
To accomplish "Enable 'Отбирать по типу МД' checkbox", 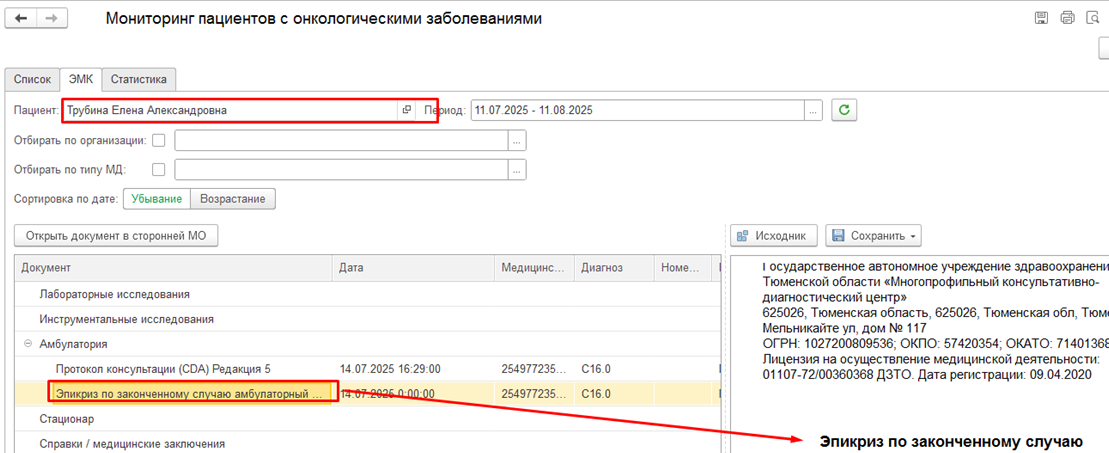I will [158, 170].
